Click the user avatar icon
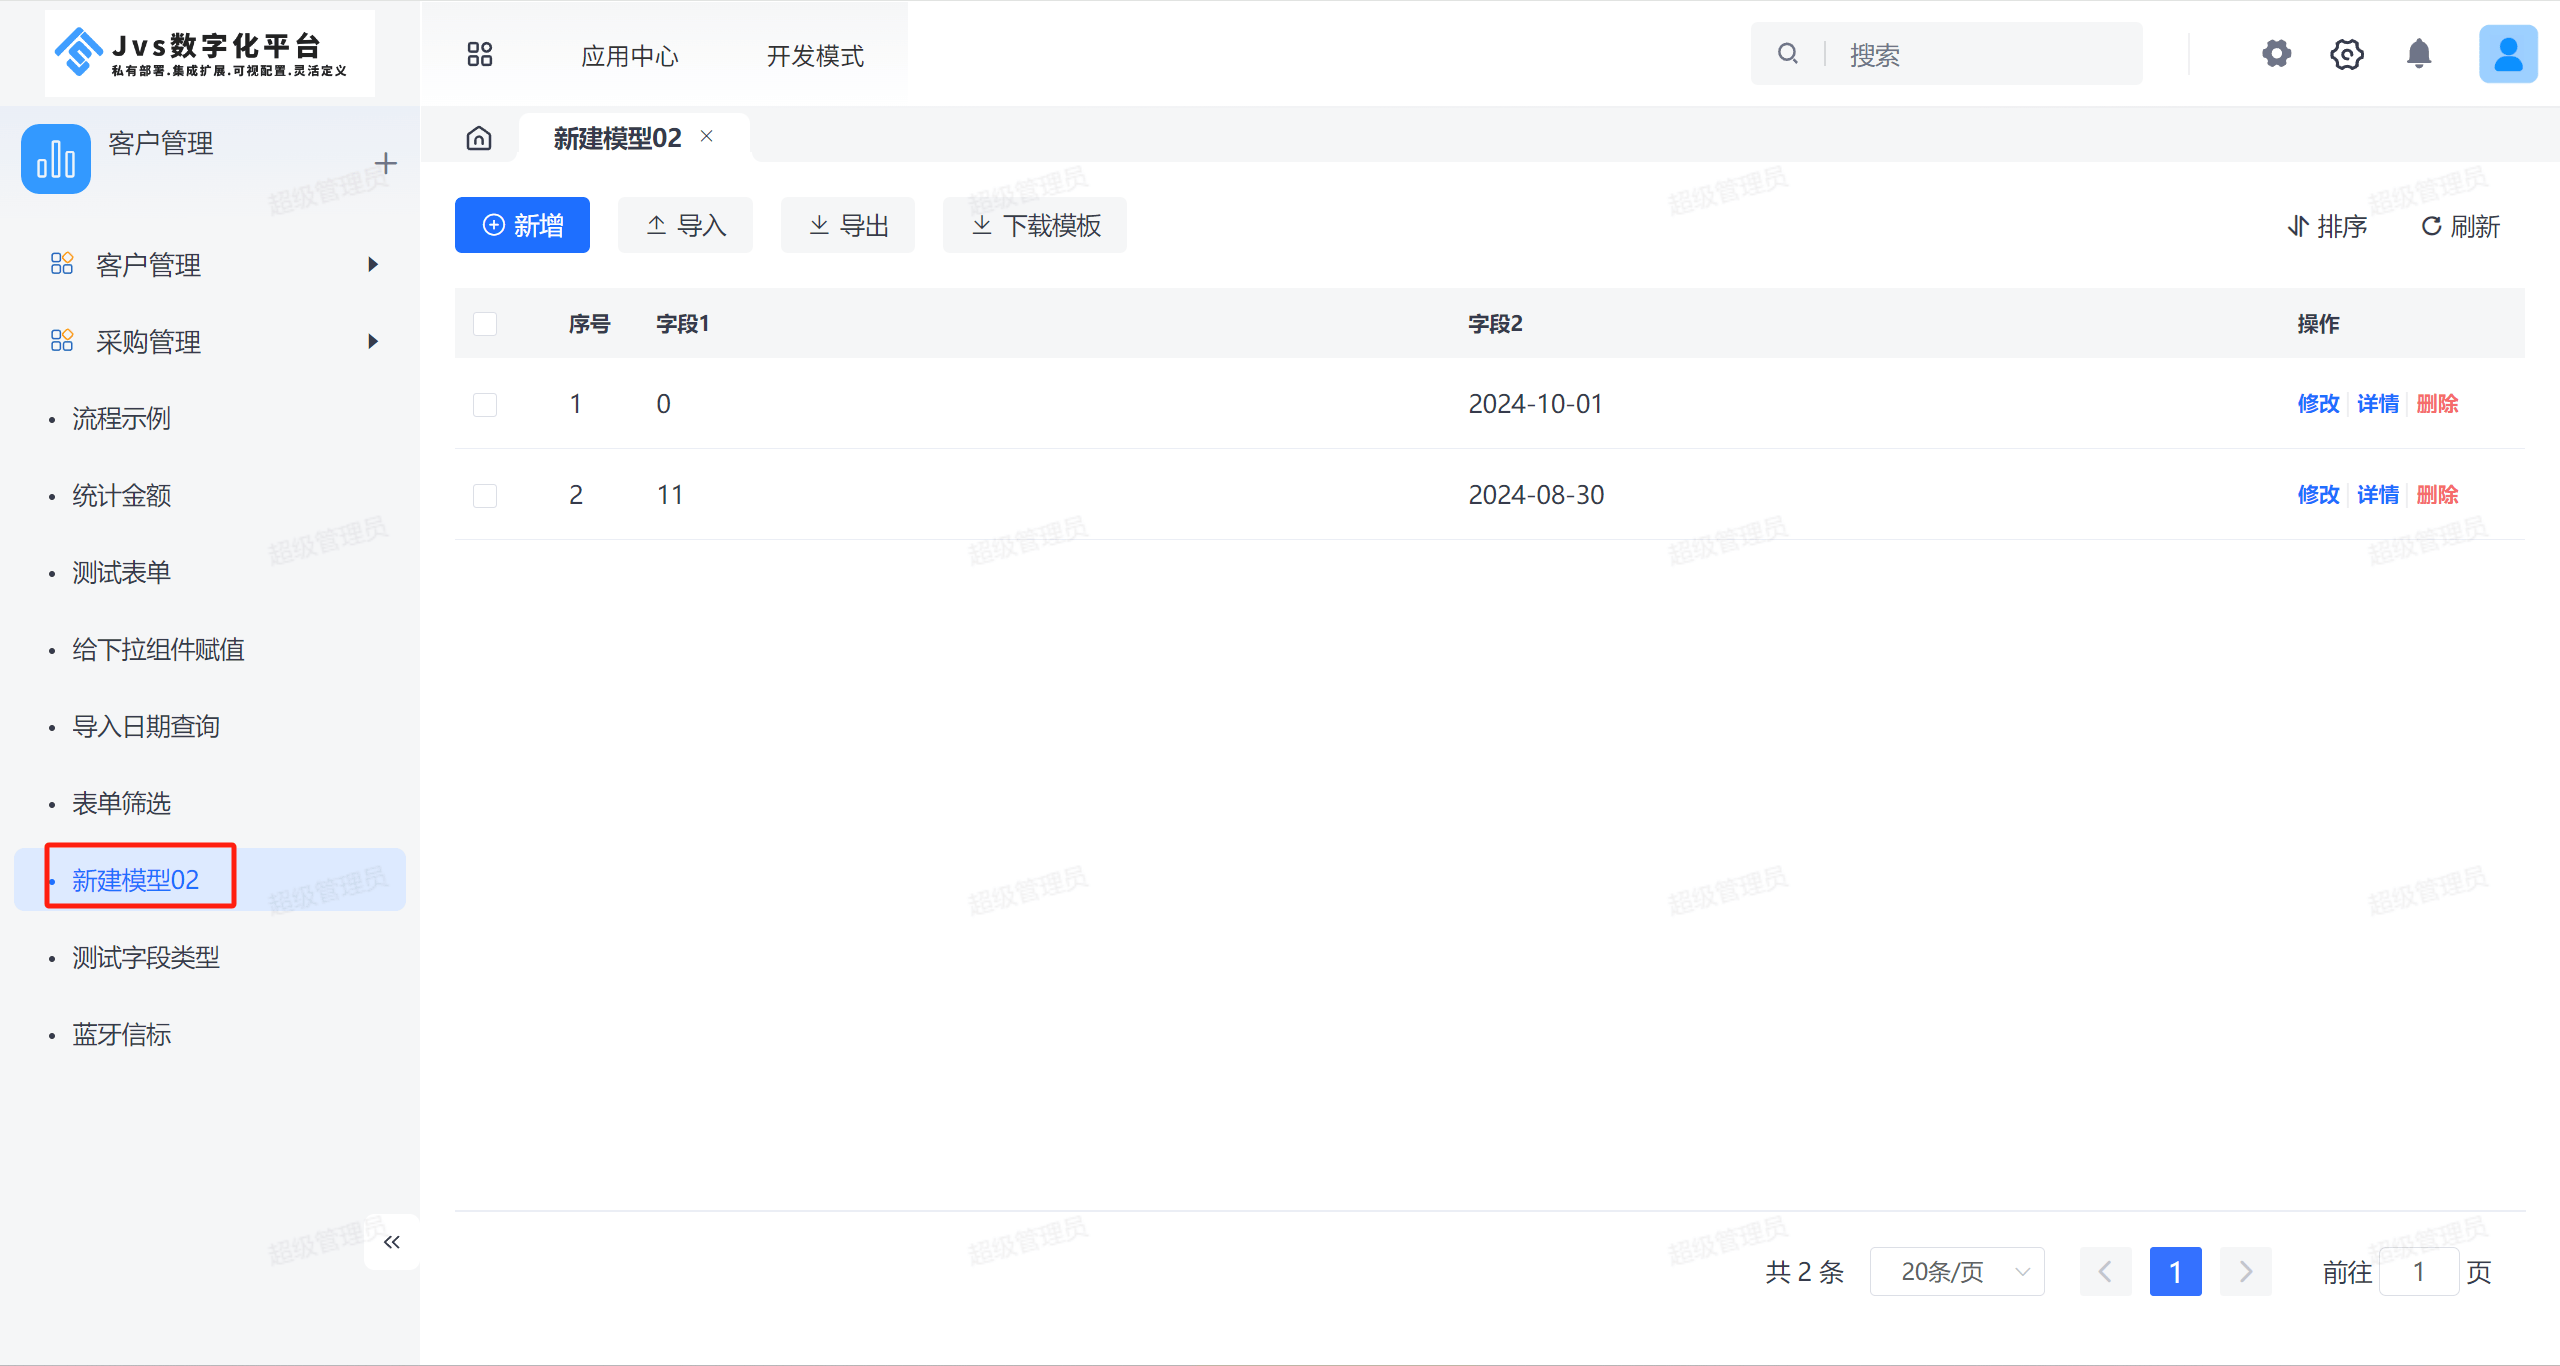The height and width of the screenshot is (1366, 2560). pyautogui.click(x=2507, y=54)
